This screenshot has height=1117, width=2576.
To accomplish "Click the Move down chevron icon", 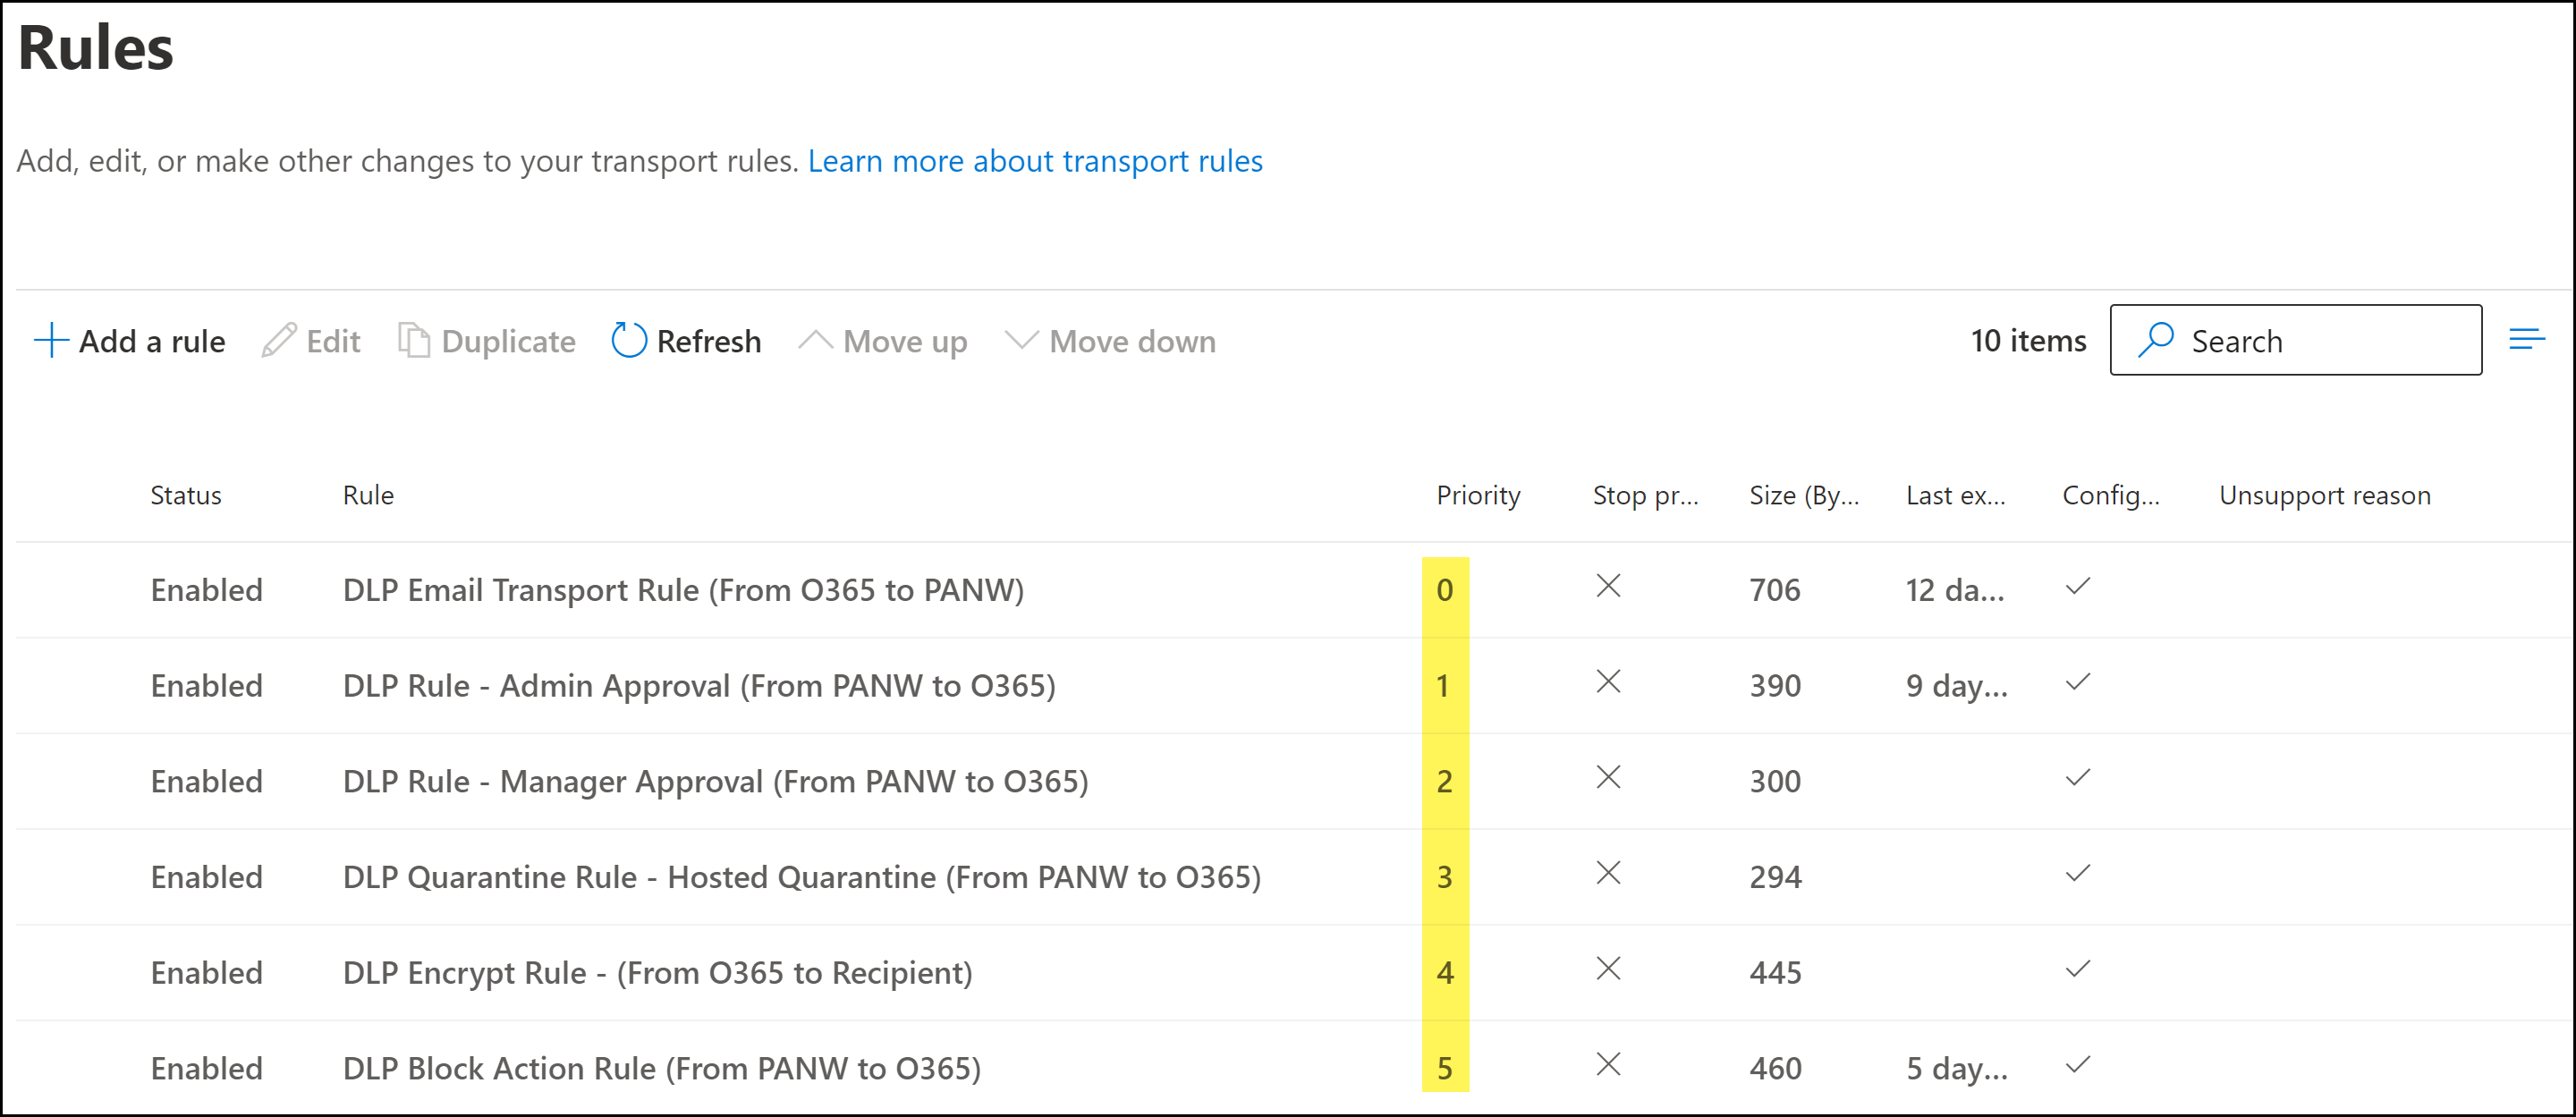I will tap(1021, 341).
